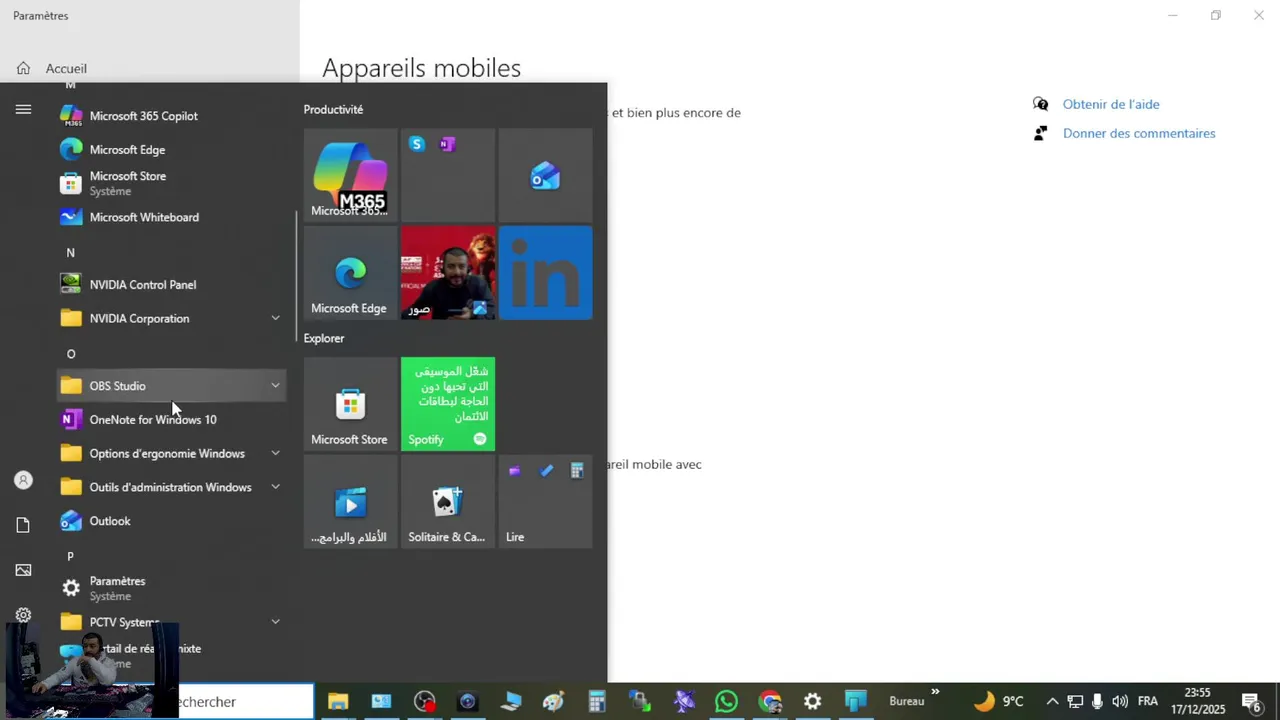Open Settings gear in the taskbar
1280x720 pixels.
pyautogui.click(x=813, y=702)
